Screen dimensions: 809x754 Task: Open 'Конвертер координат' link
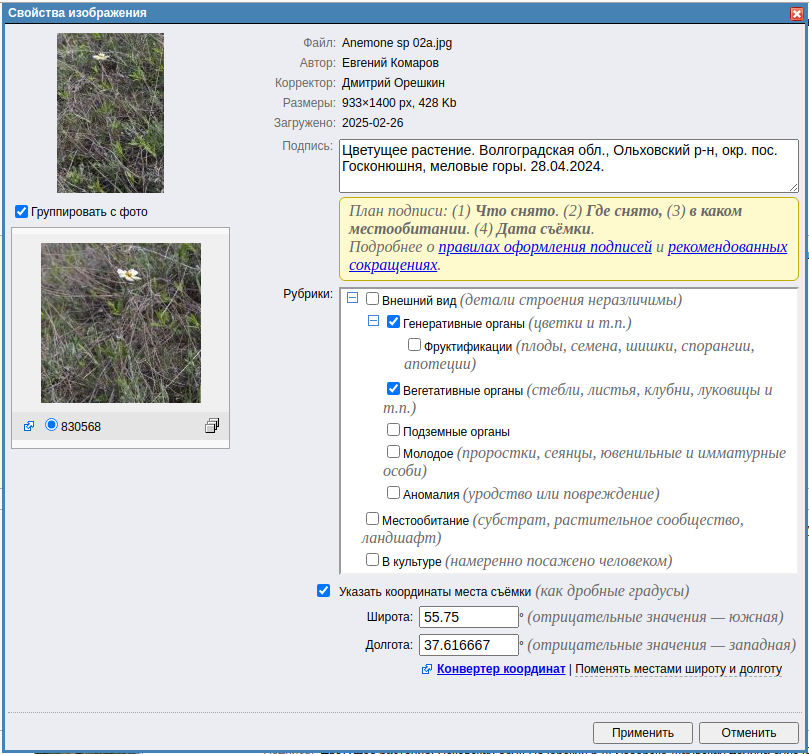(x=501, y=669)
